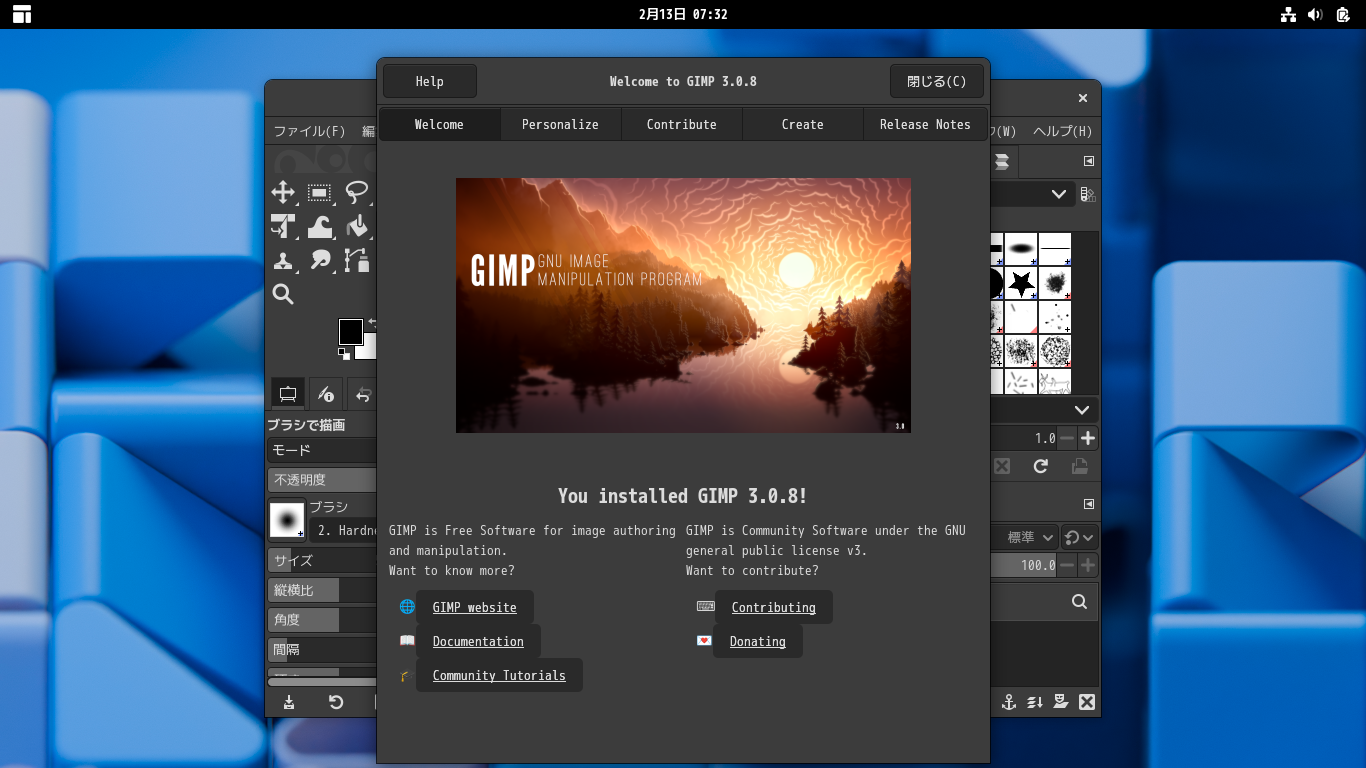Toggle brush list view icon beside filter
Screen dimensions: 1366x768
pyautogui.click(x=1088, y=194)
